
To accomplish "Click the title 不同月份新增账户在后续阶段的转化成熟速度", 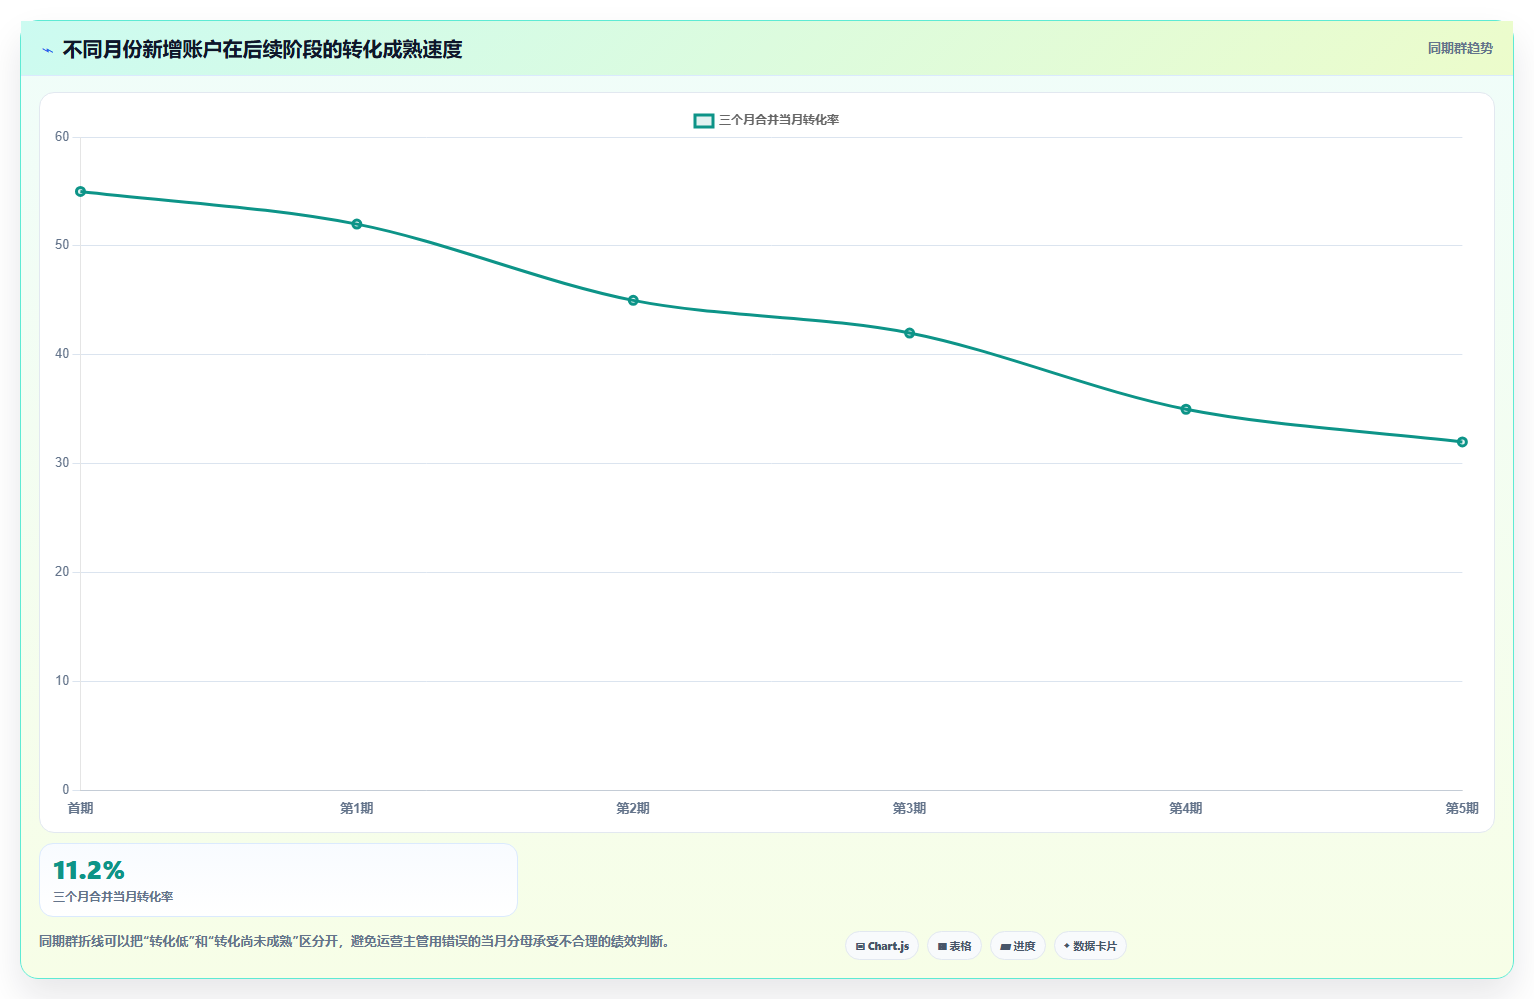I will pyautogui.click(x=262, y=49).
